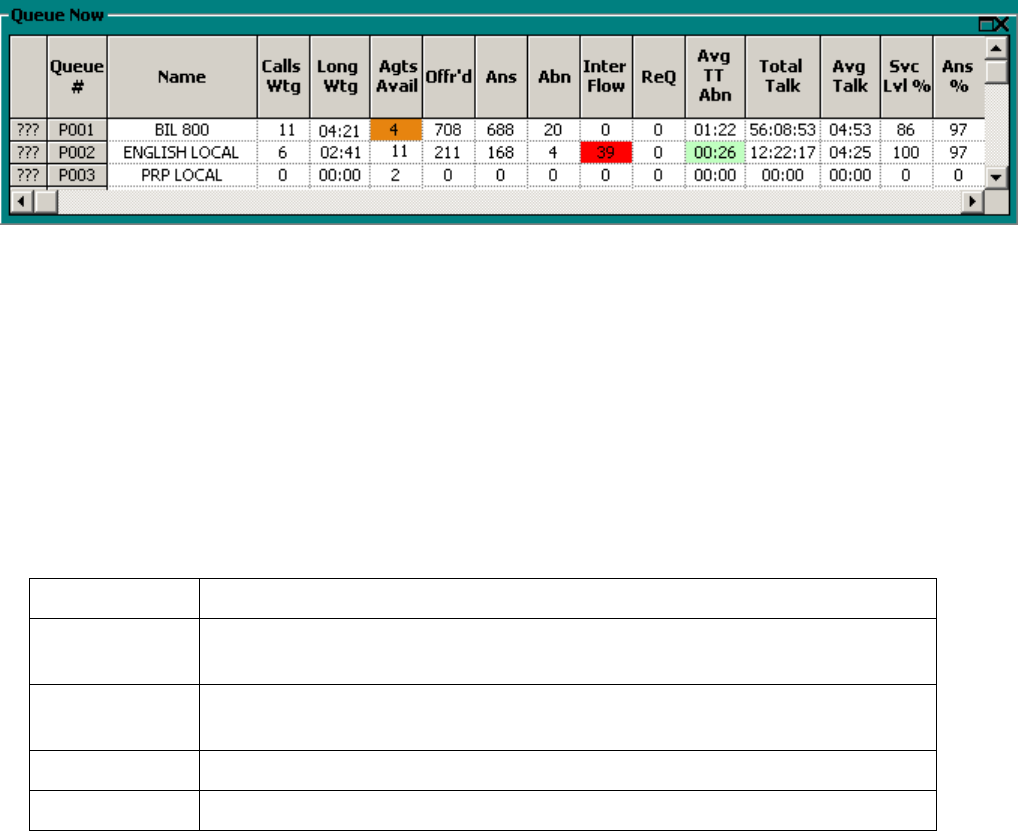Close the Queue Now panel

[x=1002, y=25]
